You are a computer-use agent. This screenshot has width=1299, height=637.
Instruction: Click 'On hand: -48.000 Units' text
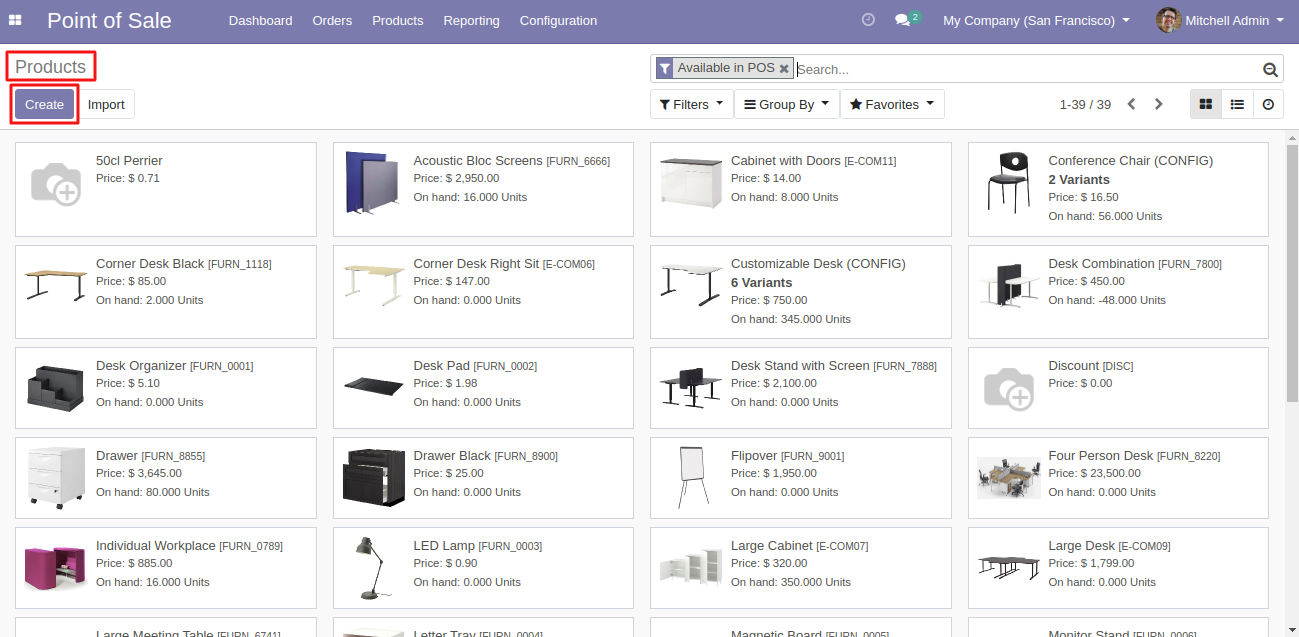pyautogui.click(x=1107, y=300)
